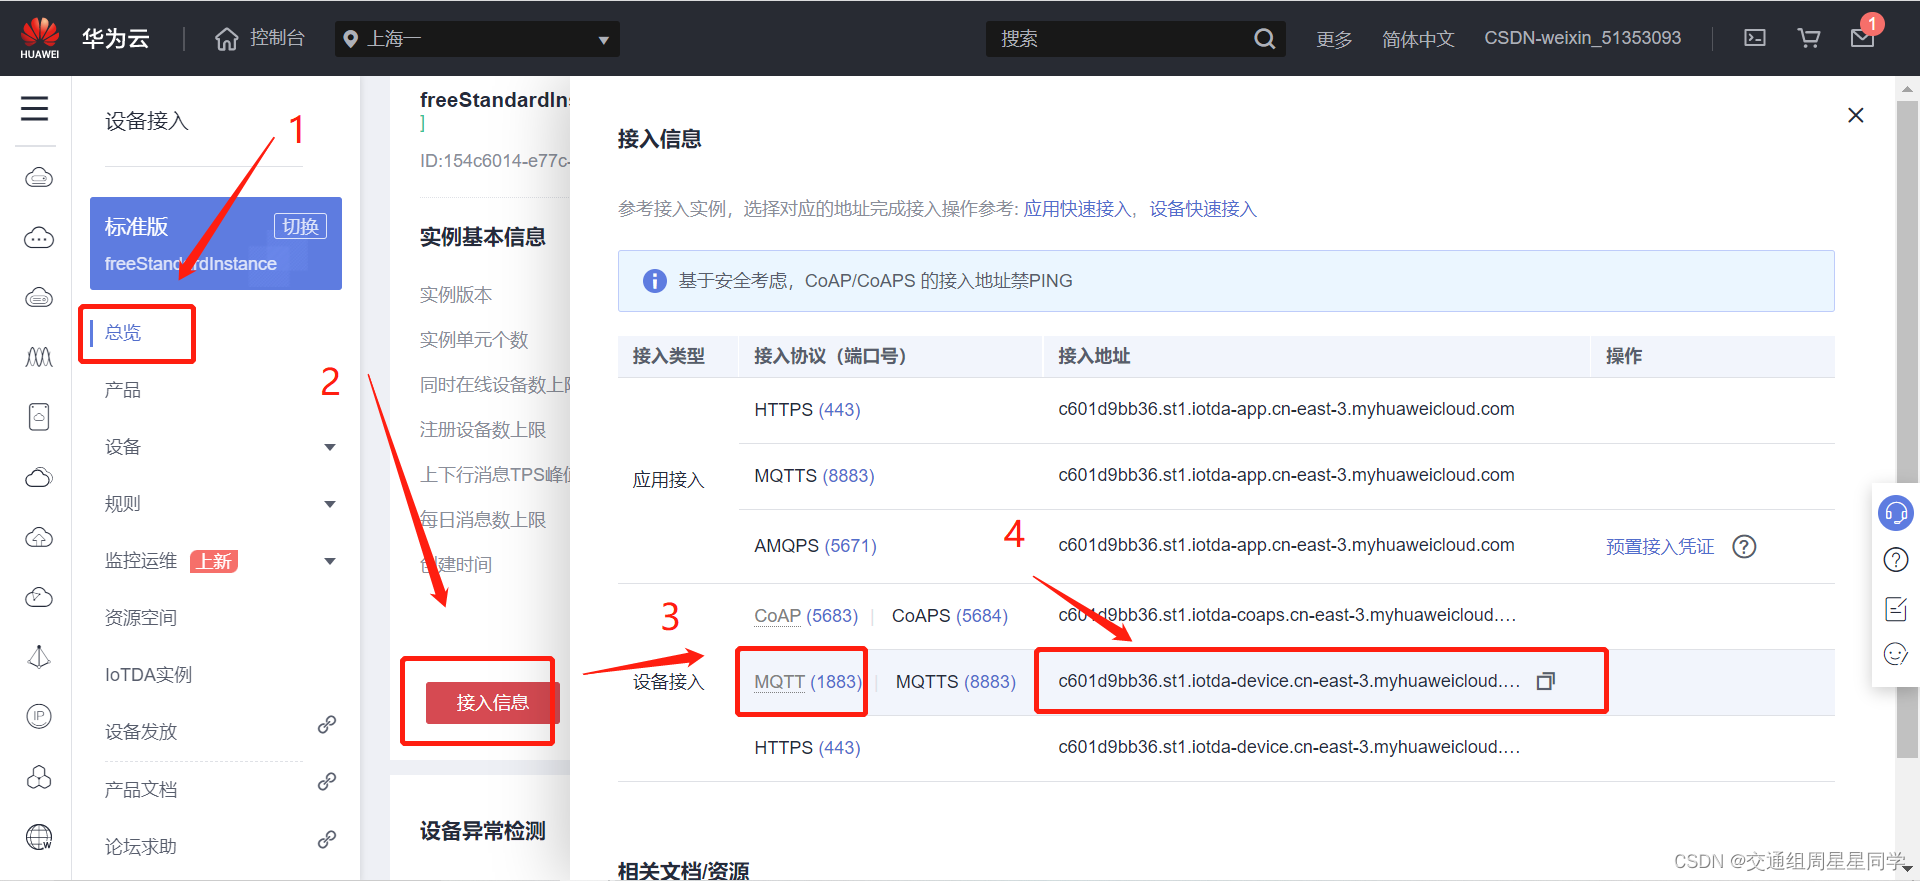The width and height of the screenshot is (1920, 881).
Task: Open the 控制台 home icon
Action: [227, 39]
